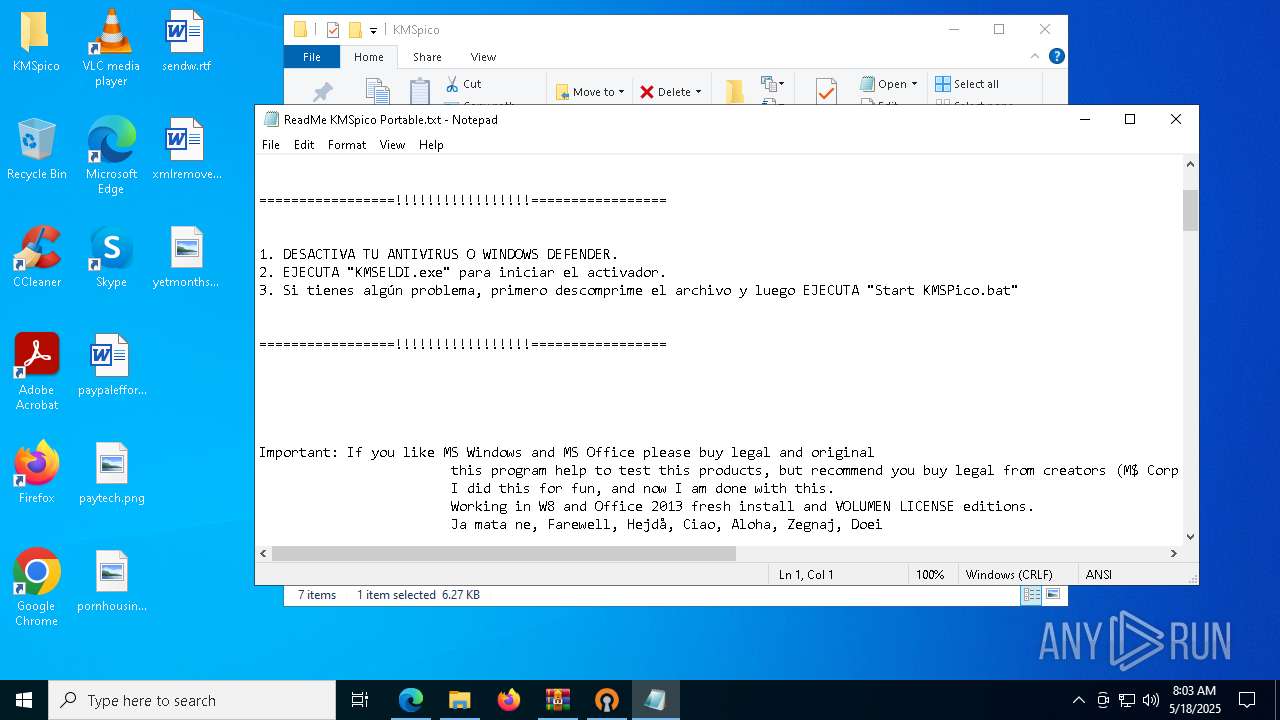Launch Google Chrome desktop shortcut
Screen dimensions: 1280x720
[37, 588]
